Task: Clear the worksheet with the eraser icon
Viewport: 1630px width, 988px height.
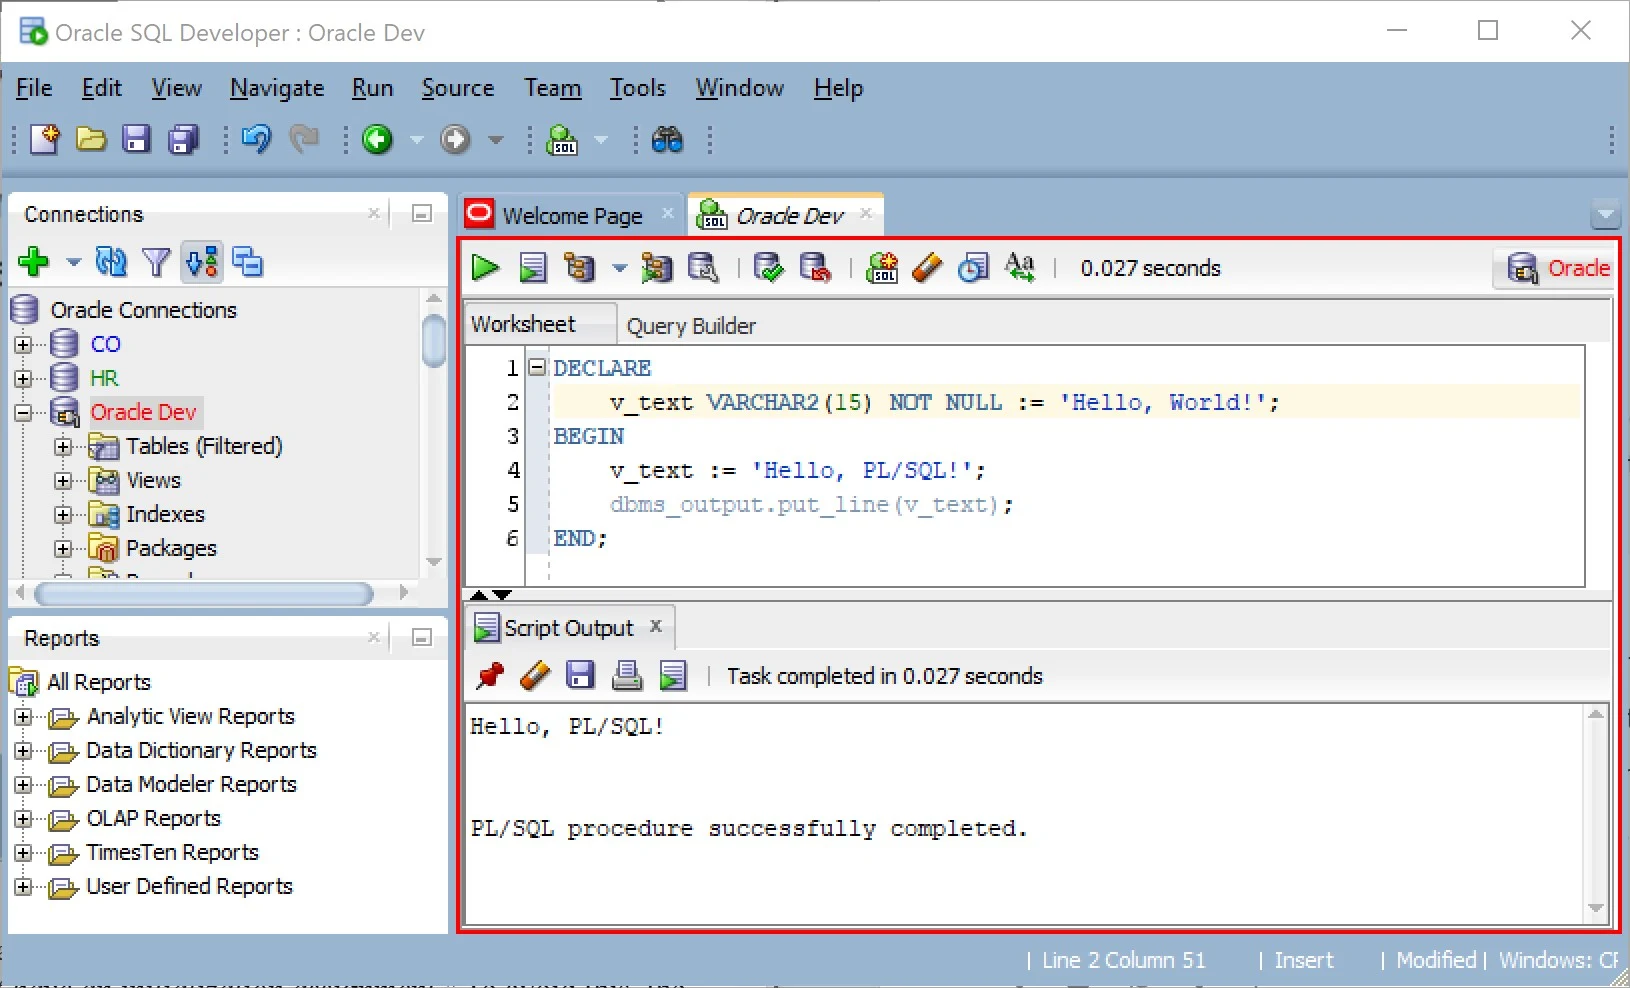Action: pos(927,267)
